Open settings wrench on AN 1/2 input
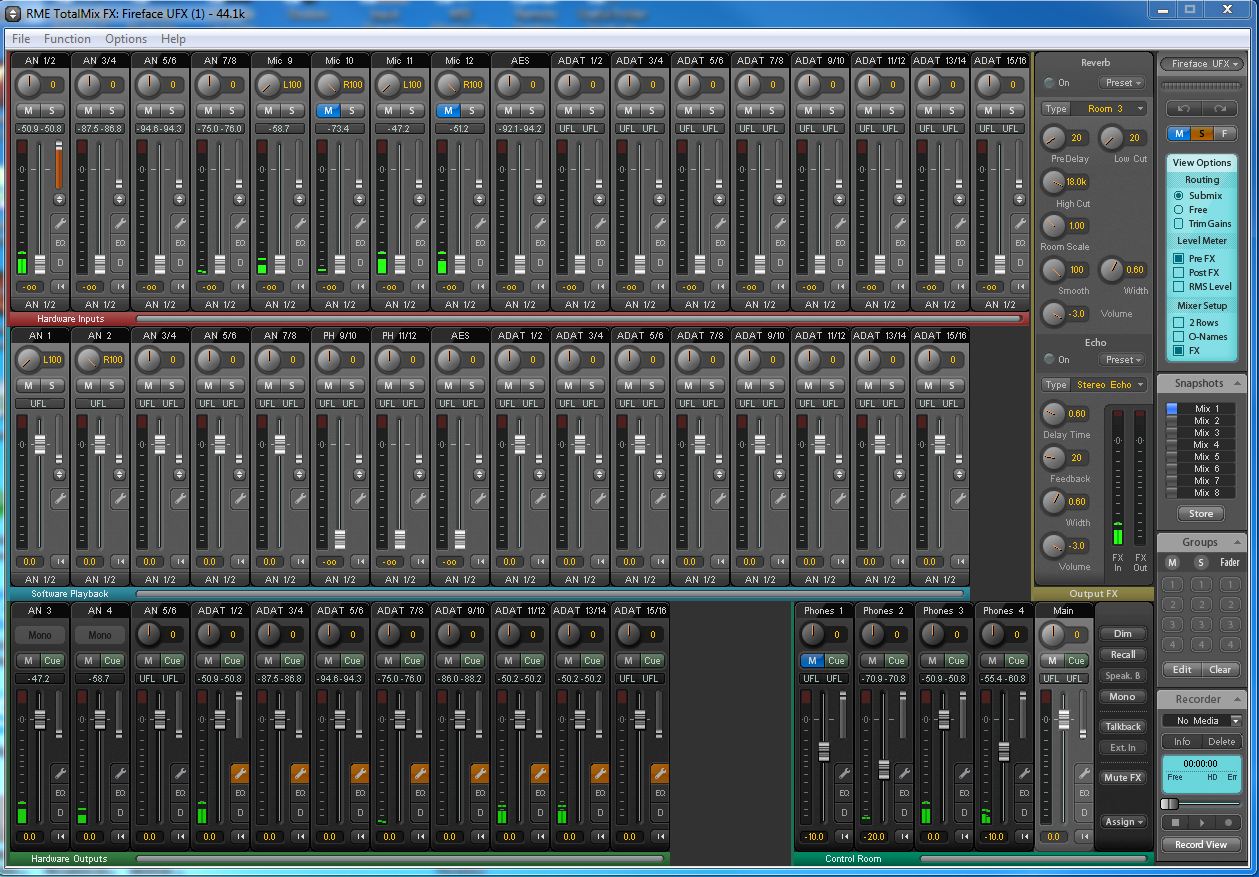Image resolution: width=1259 pixels, height=877 pixels. click(59, 223)
